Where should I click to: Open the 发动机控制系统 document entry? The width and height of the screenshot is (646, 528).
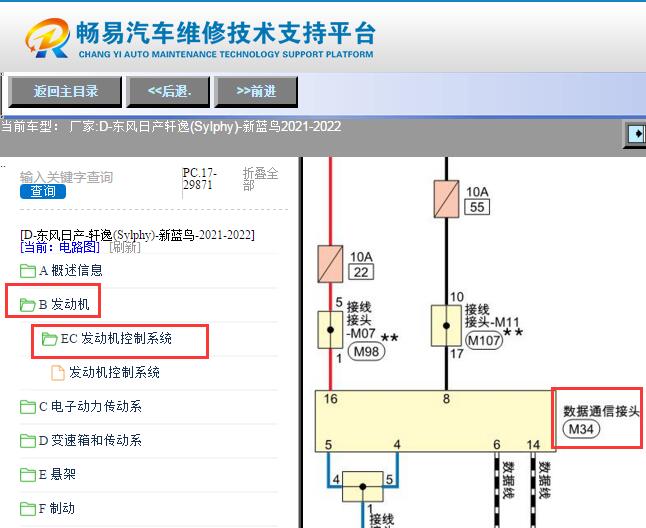(114, 372)
